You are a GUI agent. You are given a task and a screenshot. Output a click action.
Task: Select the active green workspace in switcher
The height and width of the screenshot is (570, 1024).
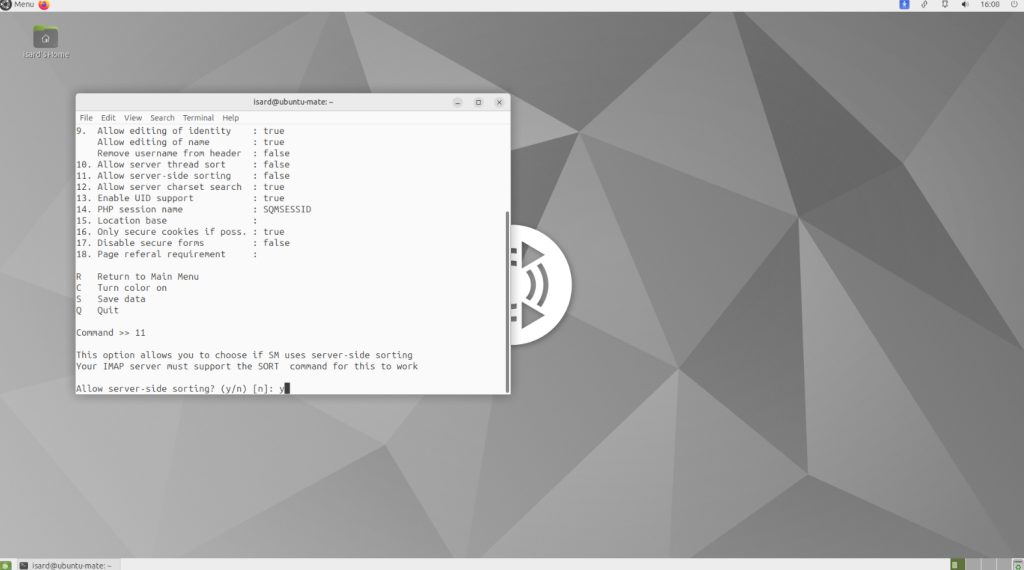[x=956, y=565]
